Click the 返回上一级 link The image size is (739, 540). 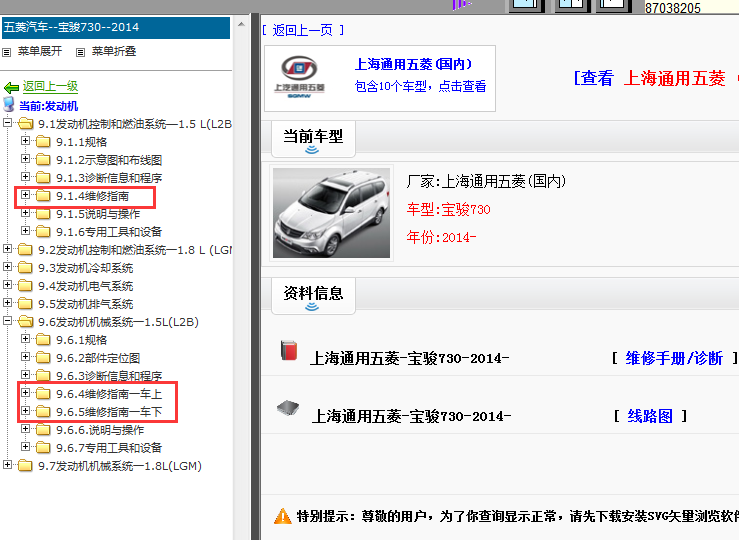point(50,87)
